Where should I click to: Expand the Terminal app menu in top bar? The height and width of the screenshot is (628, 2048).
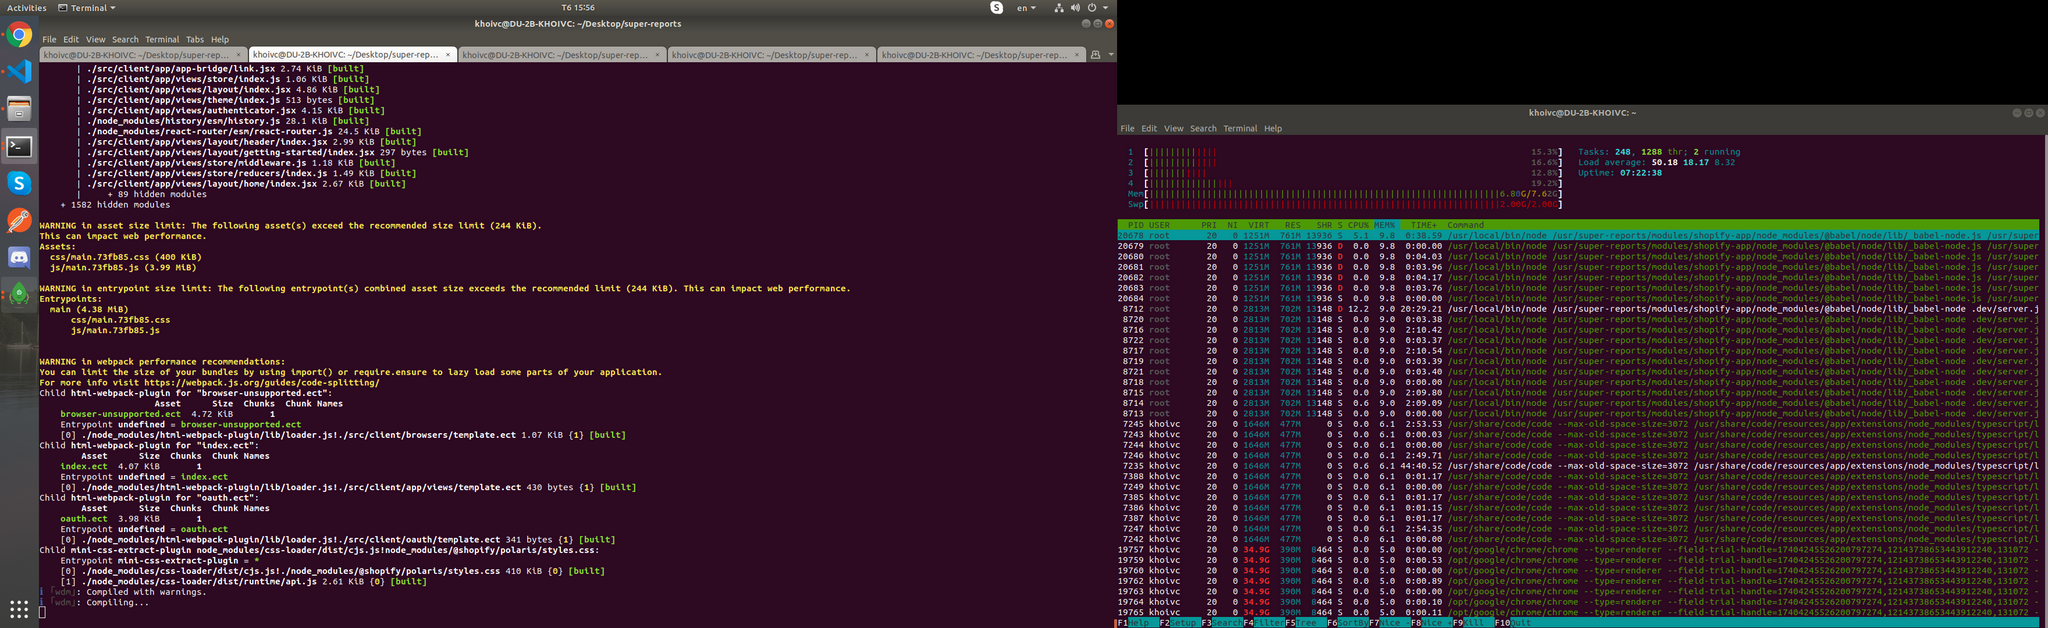(87, 8)
